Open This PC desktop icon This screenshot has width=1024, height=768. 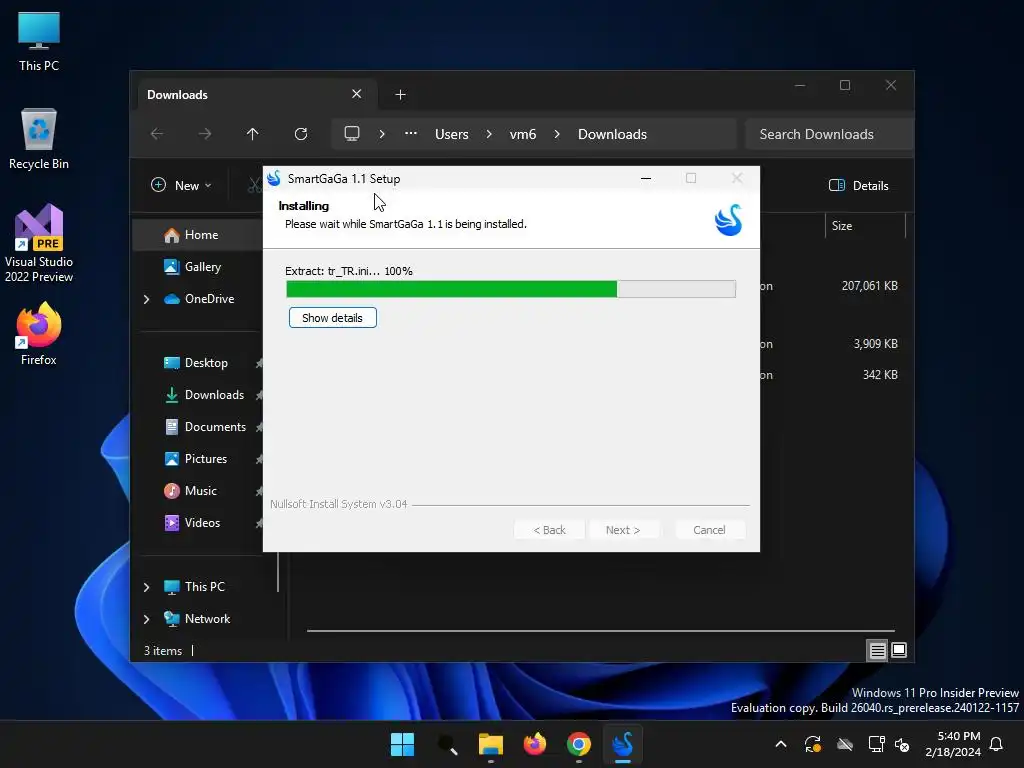click(39, 41)
